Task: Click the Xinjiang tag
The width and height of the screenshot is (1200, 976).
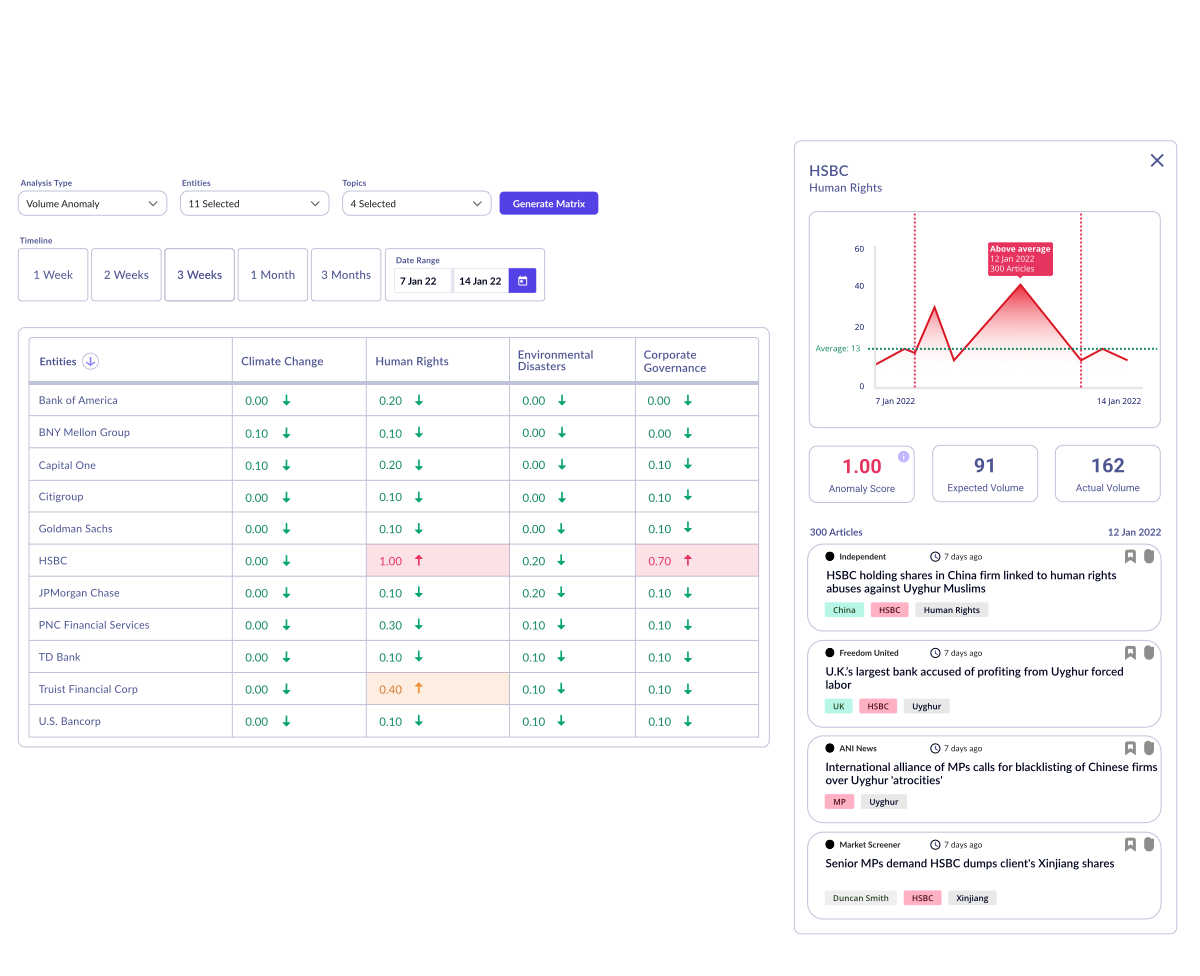Action: (972, 898)
